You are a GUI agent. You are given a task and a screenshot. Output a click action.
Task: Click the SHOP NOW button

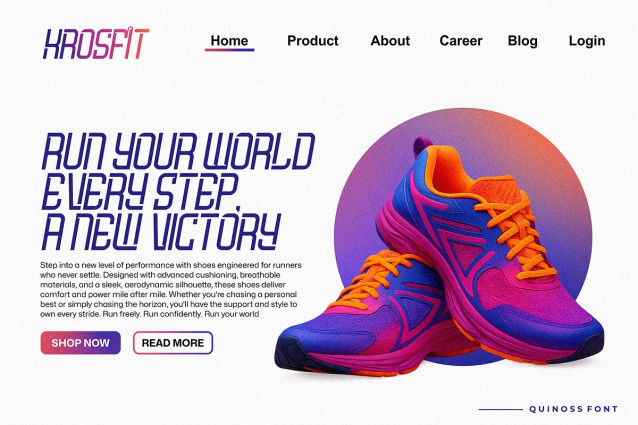81,343
